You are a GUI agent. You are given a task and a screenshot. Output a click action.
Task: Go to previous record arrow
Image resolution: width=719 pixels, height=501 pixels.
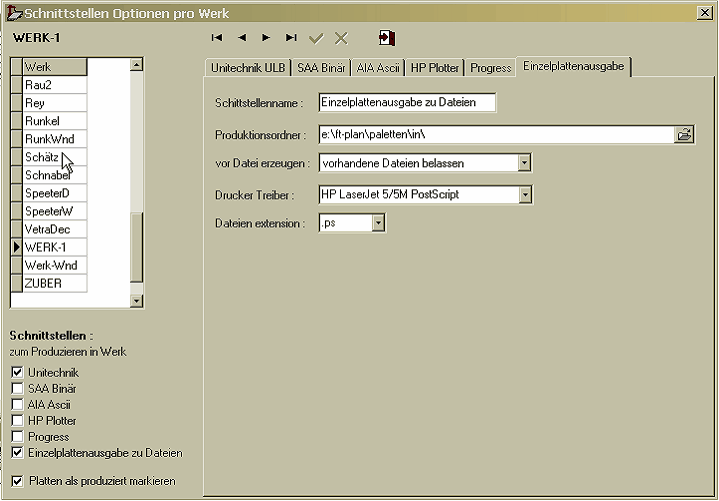coord(242,38)
